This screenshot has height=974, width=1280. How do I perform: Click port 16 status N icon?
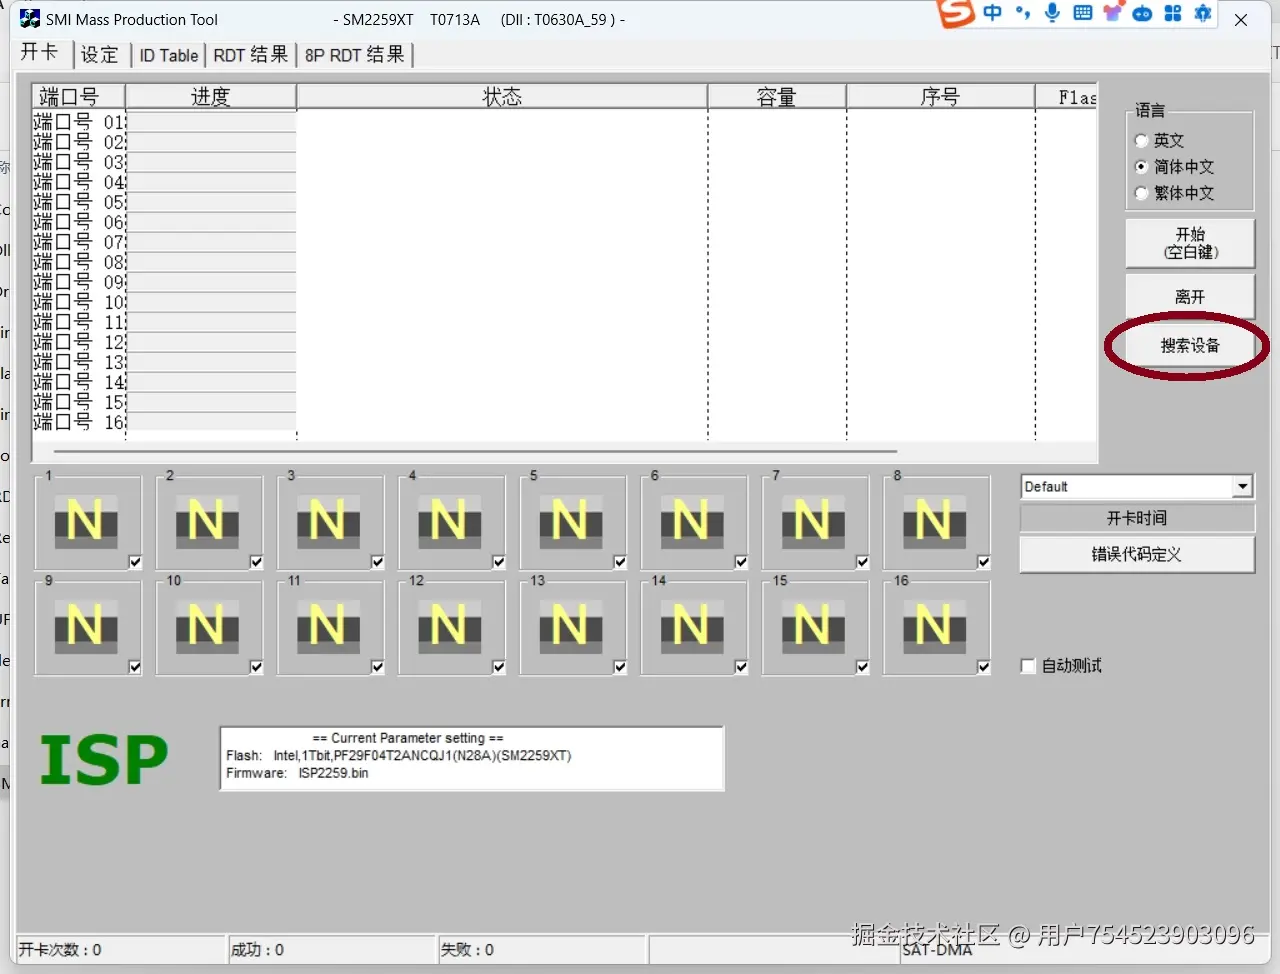[935, 627]
